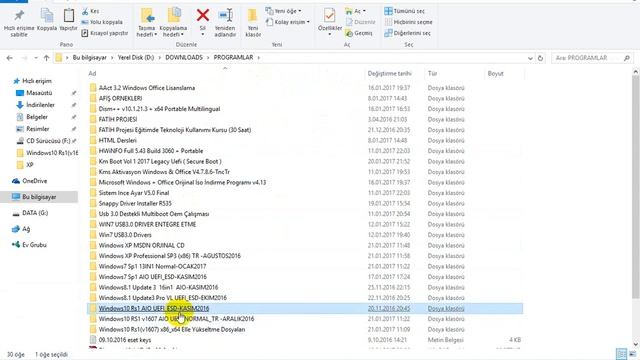Click Kısayol yapıştır in ribbon
Screen dimensions: 640x360
coord(105,33)
